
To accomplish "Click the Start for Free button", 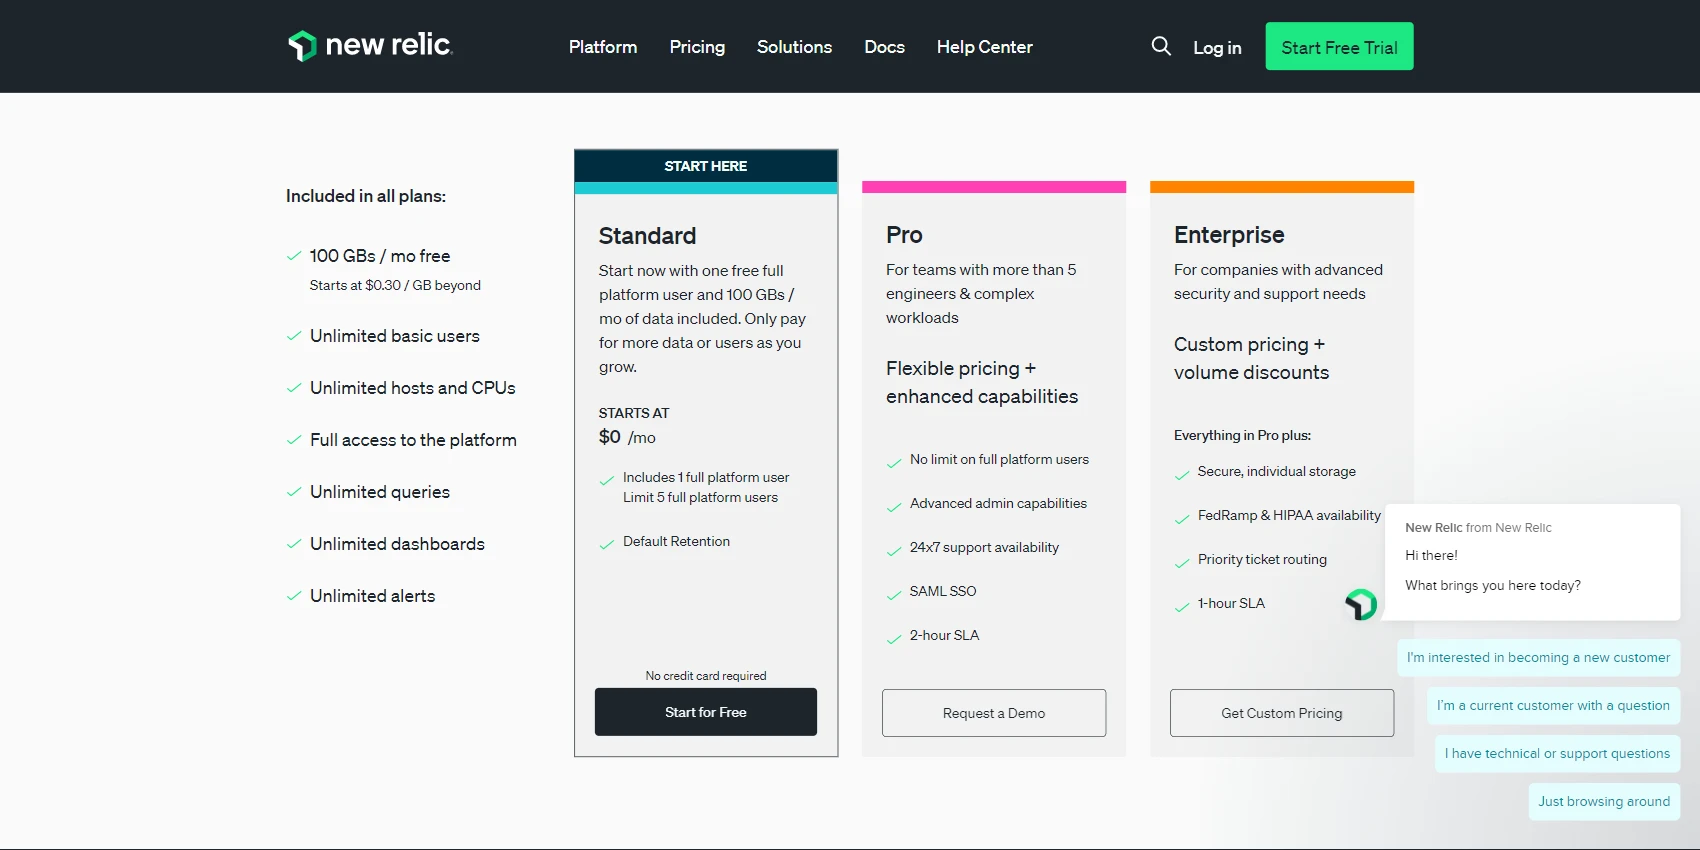I will [x=706, y=712].
